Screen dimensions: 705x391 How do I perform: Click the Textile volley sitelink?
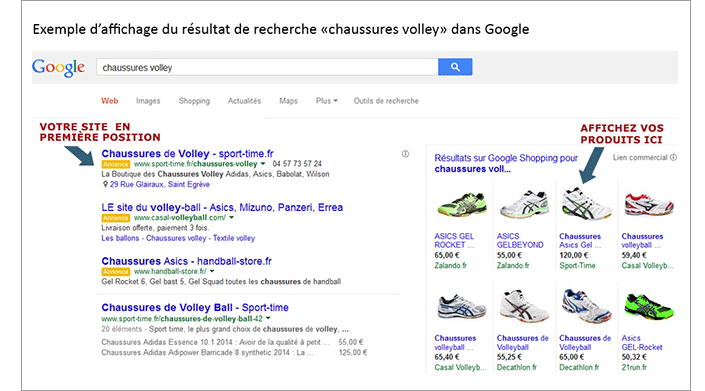(234, 238)
